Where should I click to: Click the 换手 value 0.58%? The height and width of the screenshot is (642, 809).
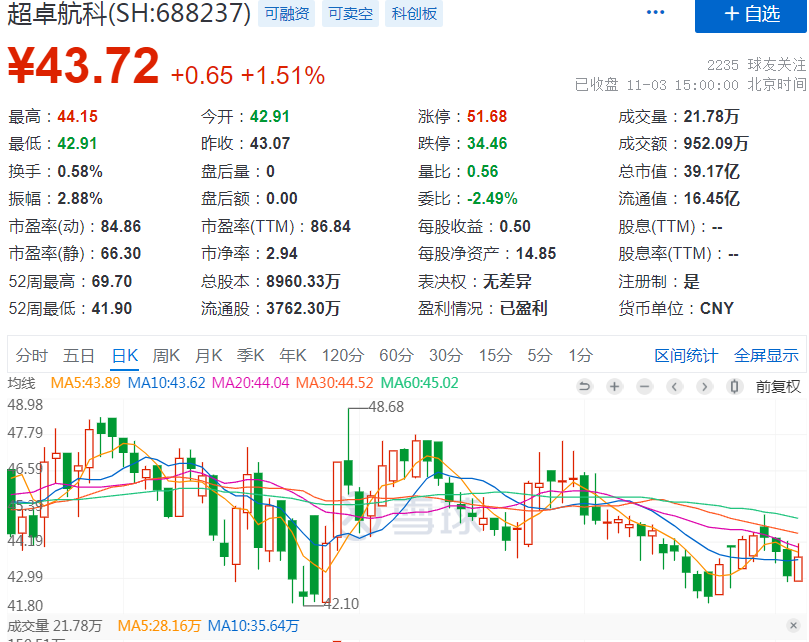pos(80,171)
